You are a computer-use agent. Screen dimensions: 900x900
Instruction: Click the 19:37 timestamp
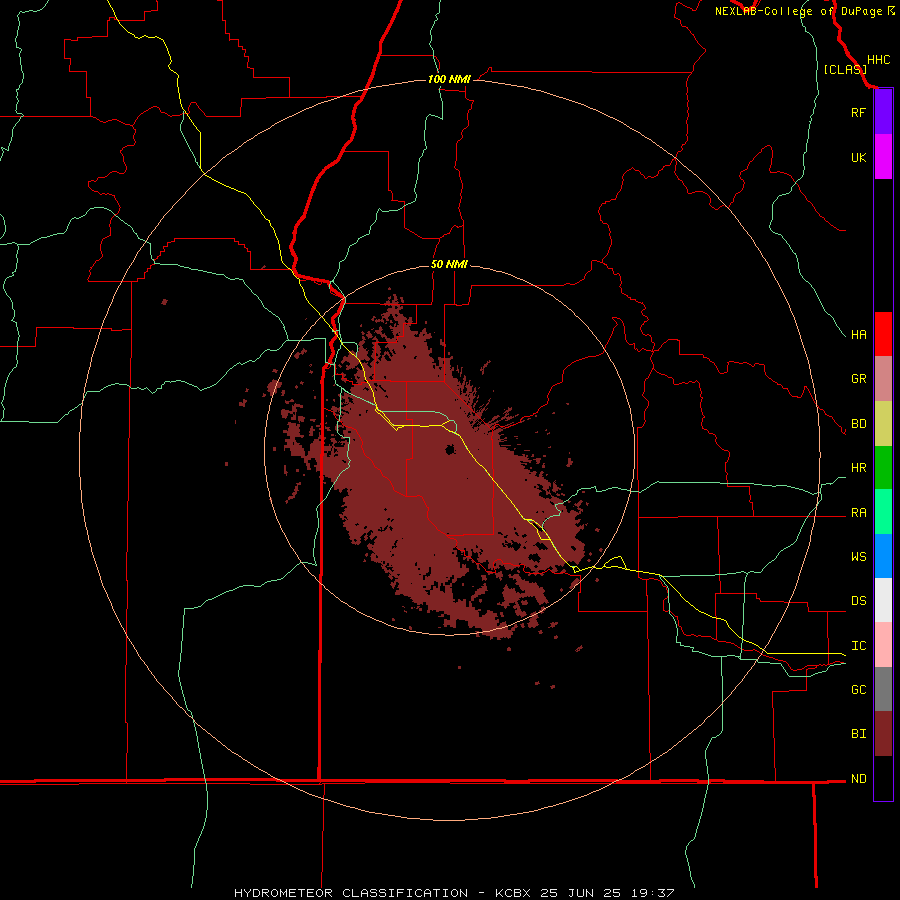pyautogui.click(x=654, y=893)
